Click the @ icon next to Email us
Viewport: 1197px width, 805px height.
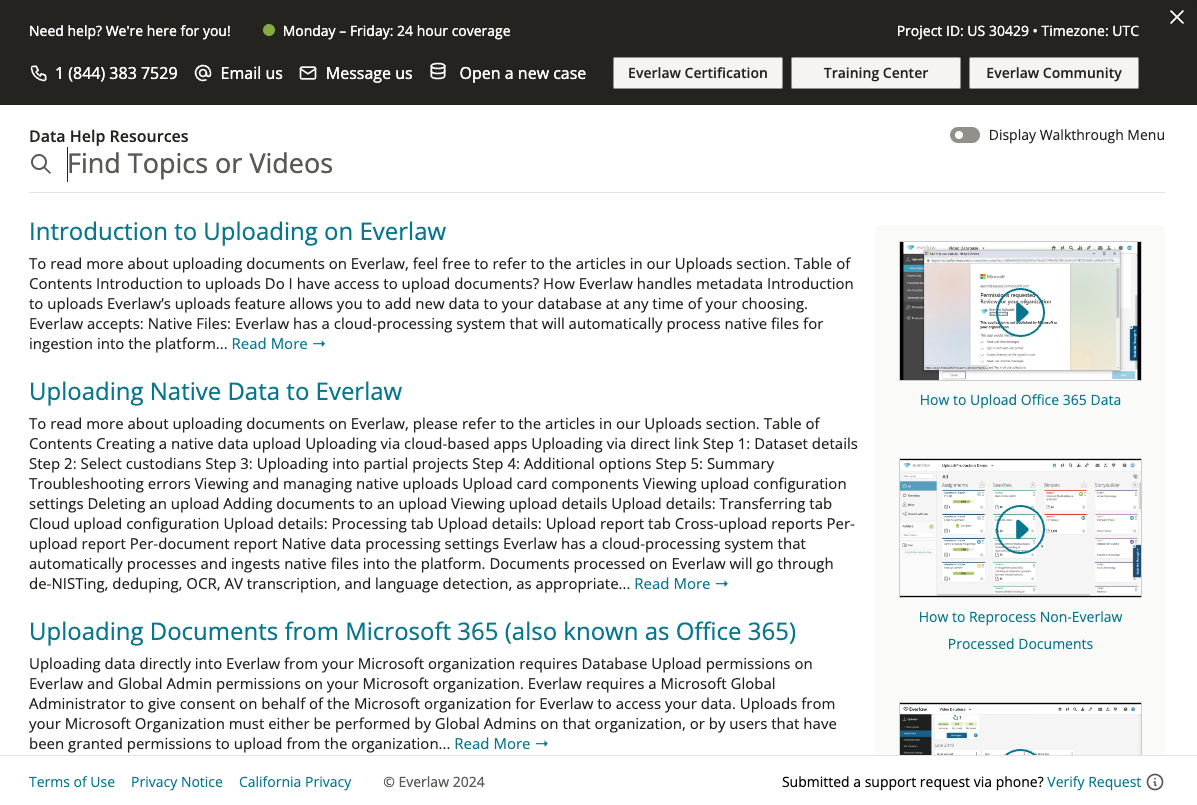tap(202, 73)
